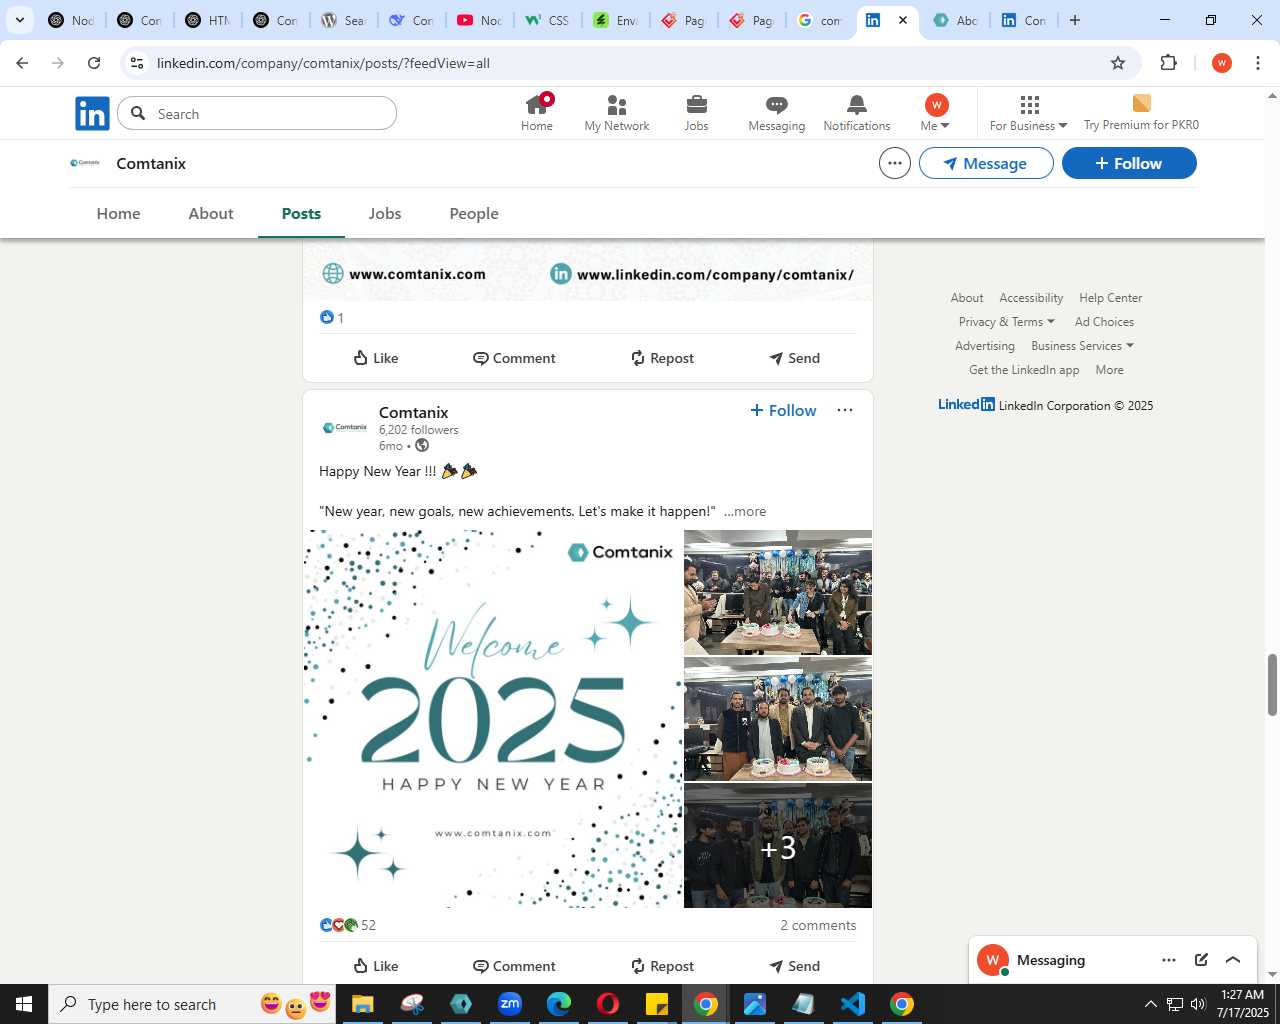This screenshot has height=1024, width=1280.
Task: Send the upper post
Action: click(x=794, y=358)
